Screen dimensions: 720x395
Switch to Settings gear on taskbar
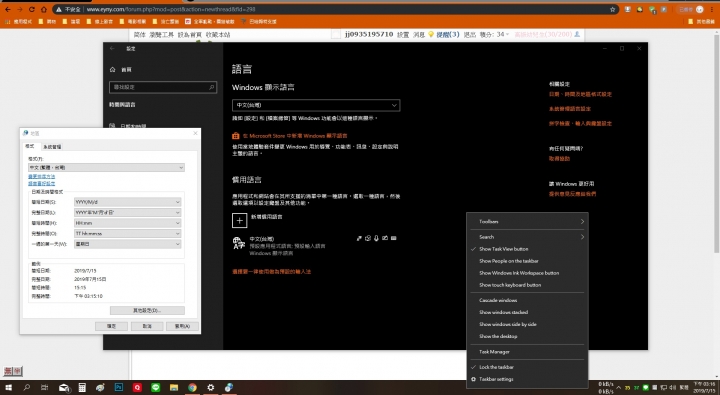[x=210, y=388]
